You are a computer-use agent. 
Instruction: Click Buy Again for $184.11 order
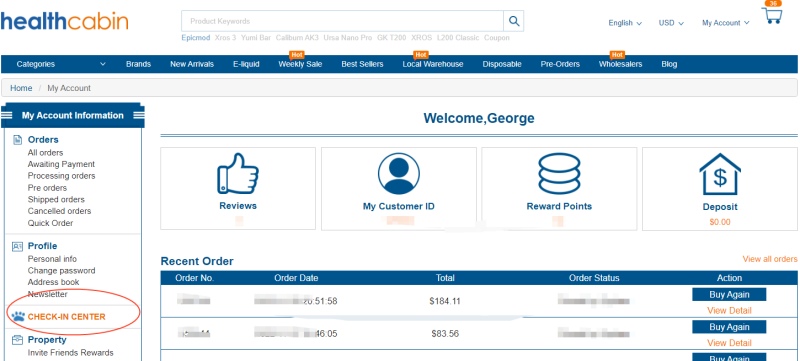(x=729, y=294)
